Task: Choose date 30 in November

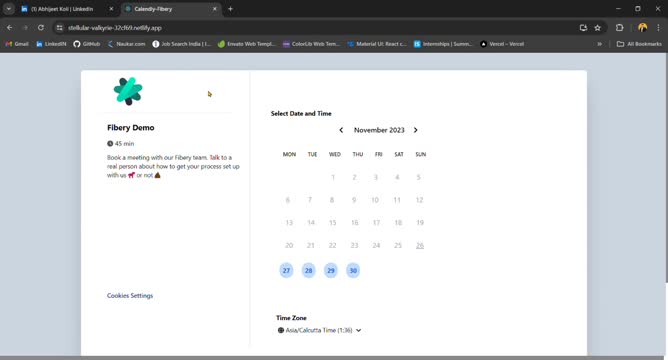Action: pos(353,270)
